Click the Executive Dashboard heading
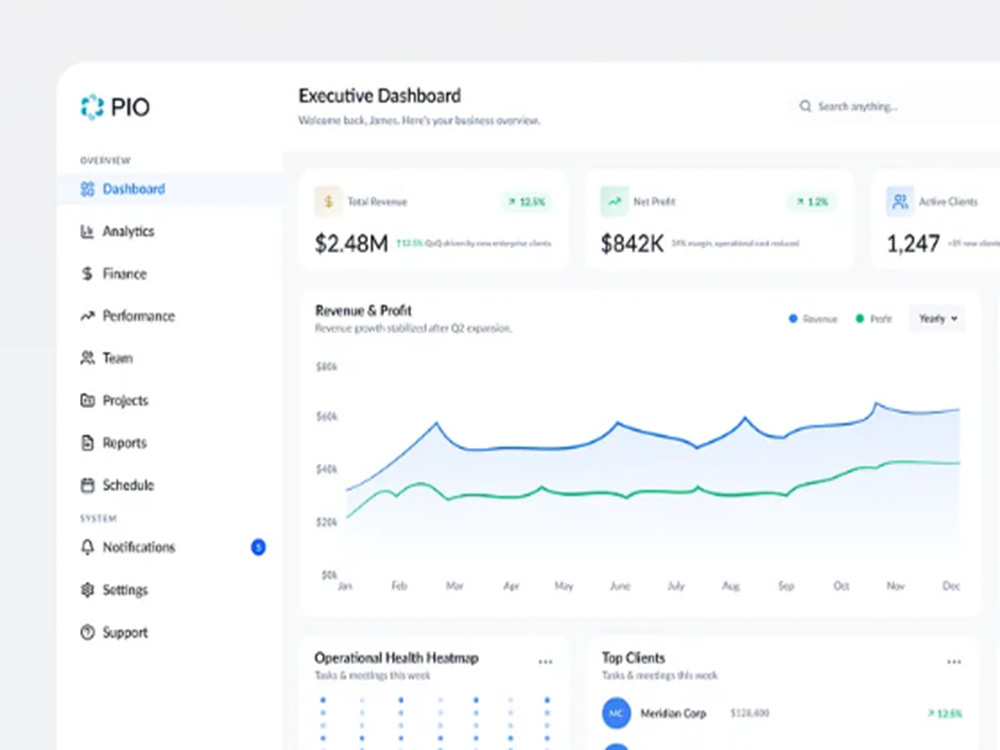This screenshot has height=750, width=1000. 379,96
